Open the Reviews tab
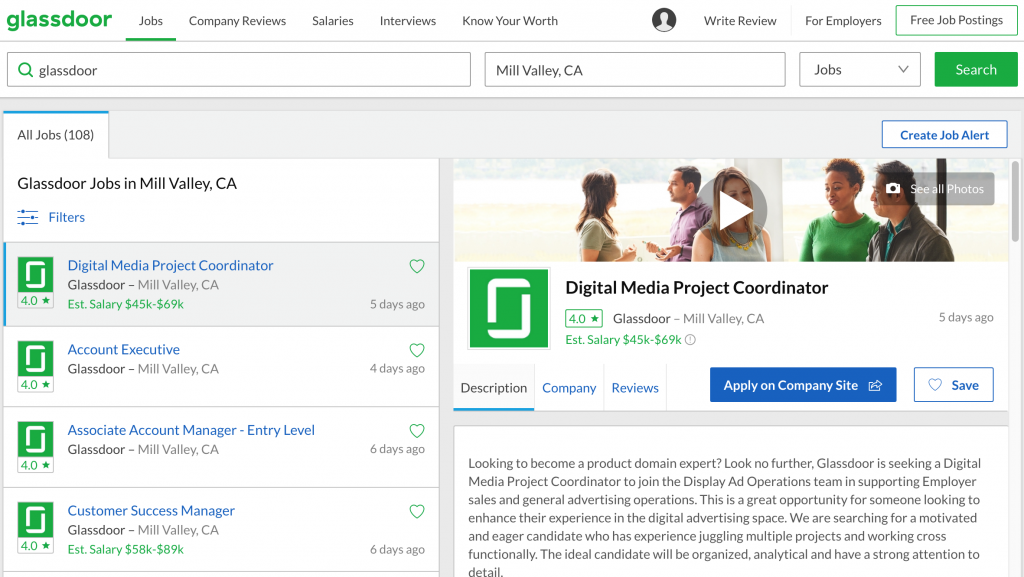1024x577 pixels. (x=635, y=388)
